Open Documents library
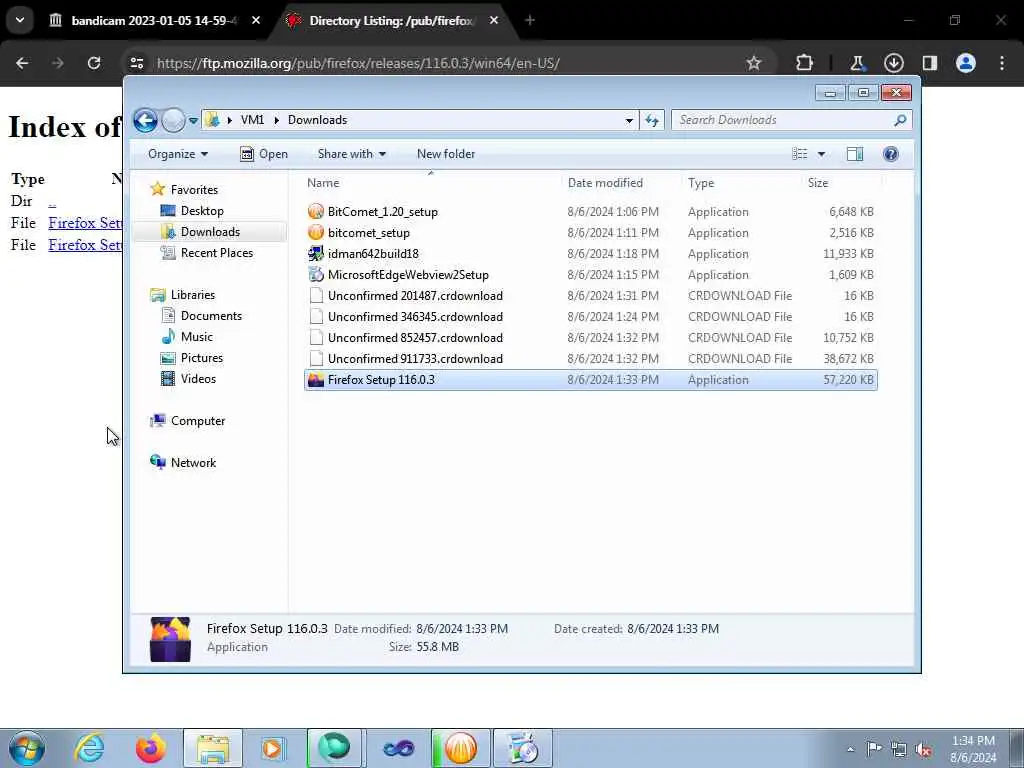Viewport: 1024px width, 768px height. (211, 315)
